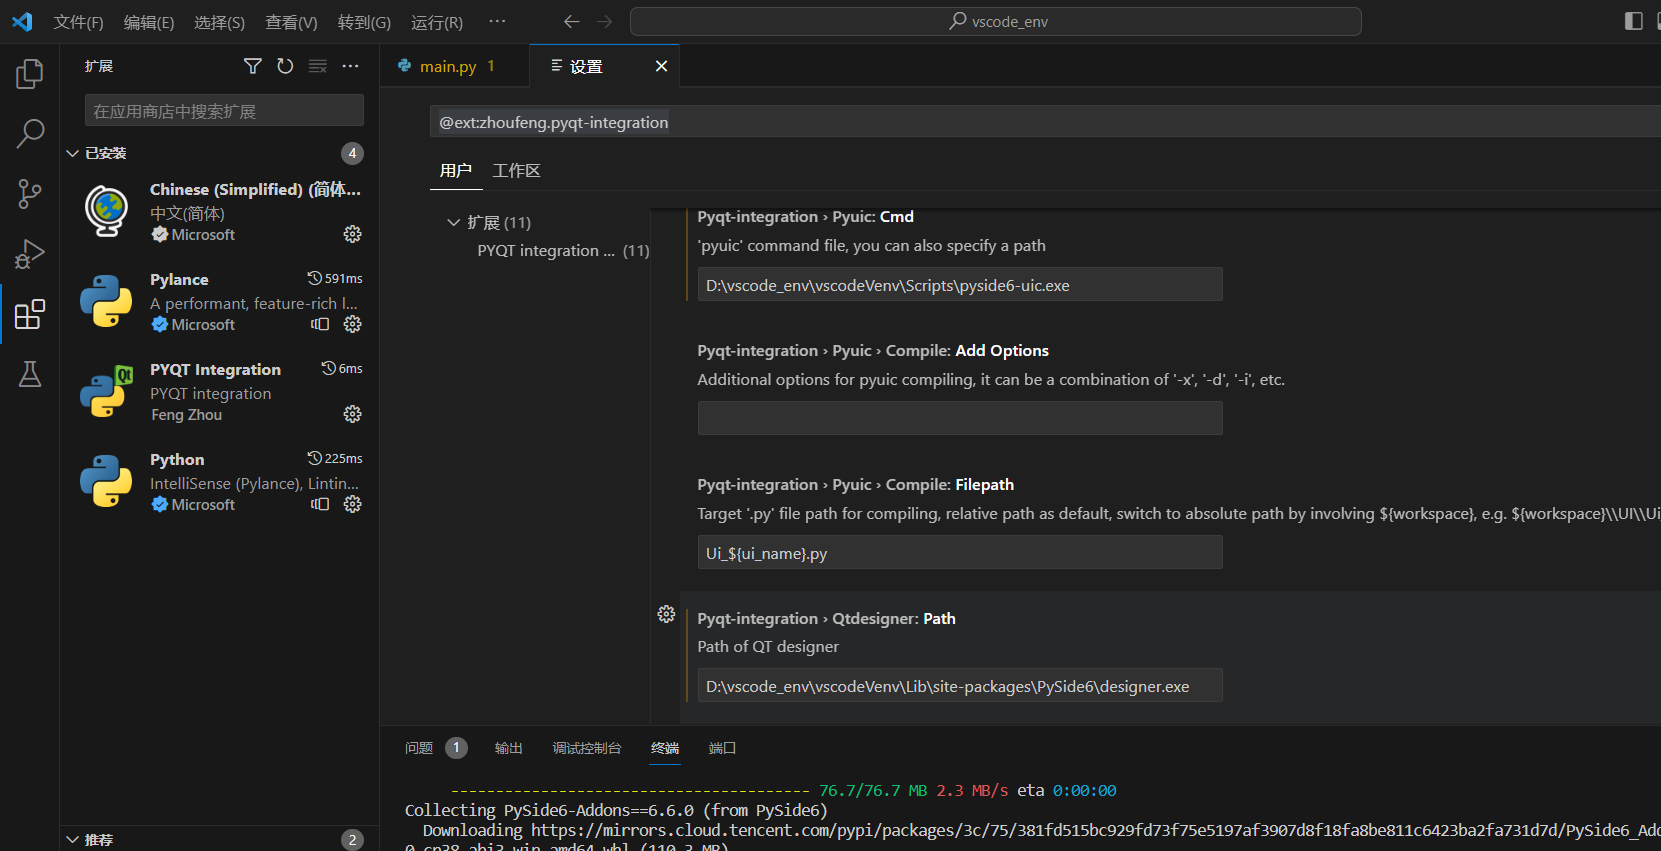Clear extension search results icon
The height and width of the screenshot is (851, 1661).
[318, 66]
